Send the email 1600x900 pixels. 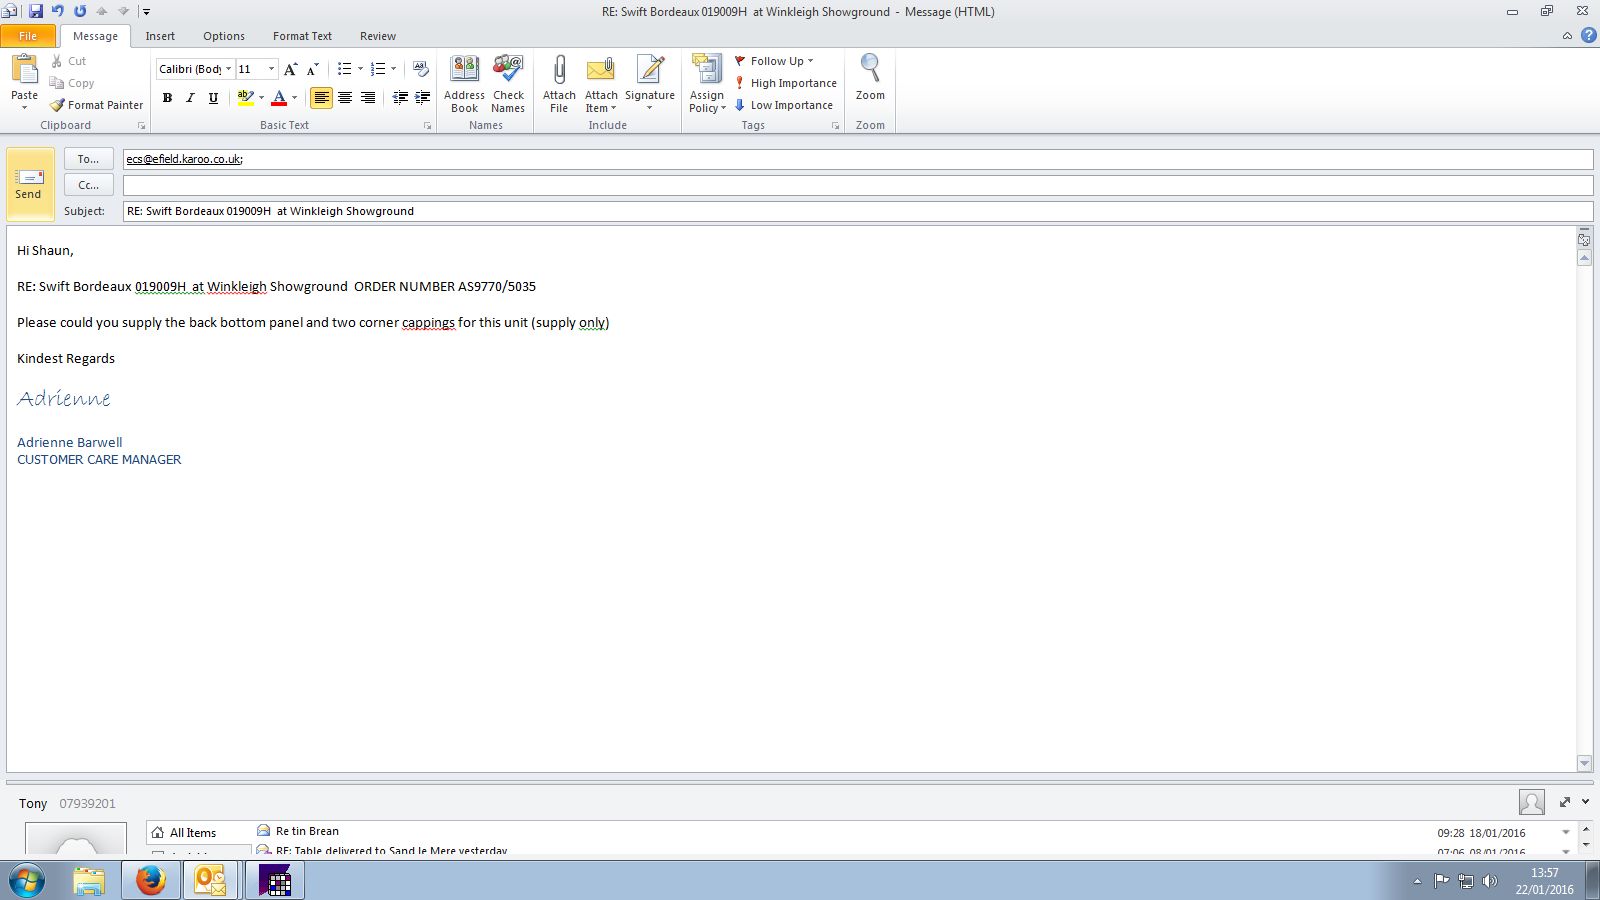pyautogui.click(x=29, y=185)
